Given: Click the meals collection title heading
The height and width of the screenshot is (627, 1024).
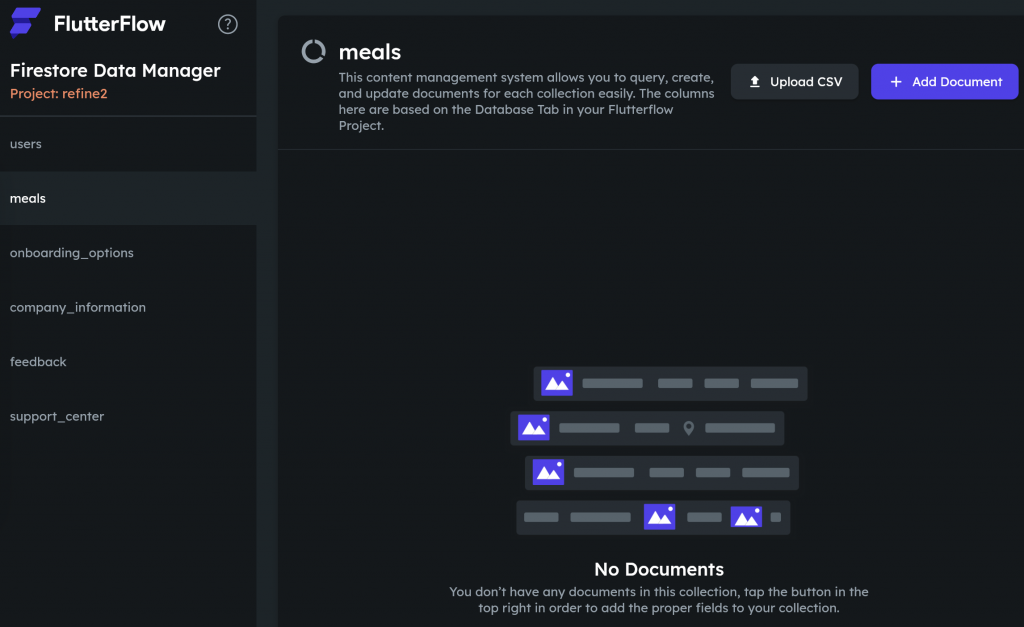Looking at the screenshot, I should (370, 52).
